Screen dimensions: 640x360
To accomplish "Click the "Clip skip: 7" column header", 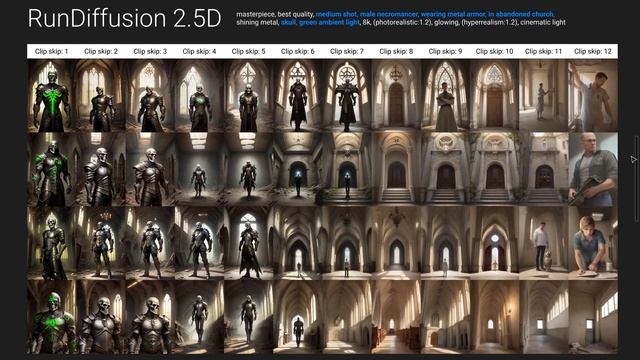I will point(347,51).
